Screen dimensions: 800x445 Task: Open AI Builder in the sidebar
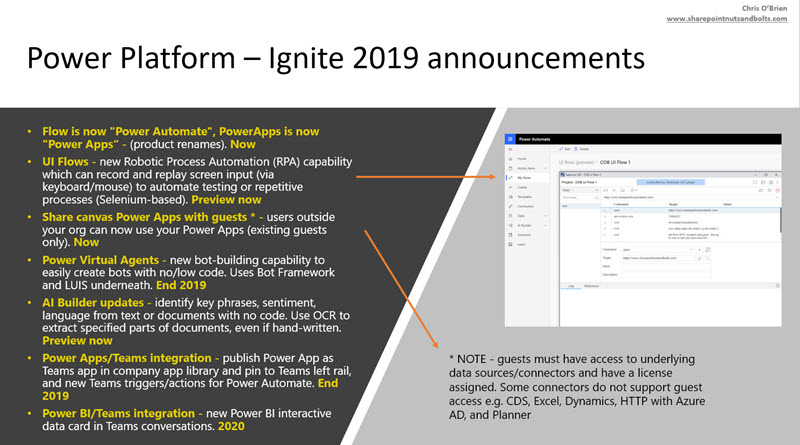tap(524, 226)
